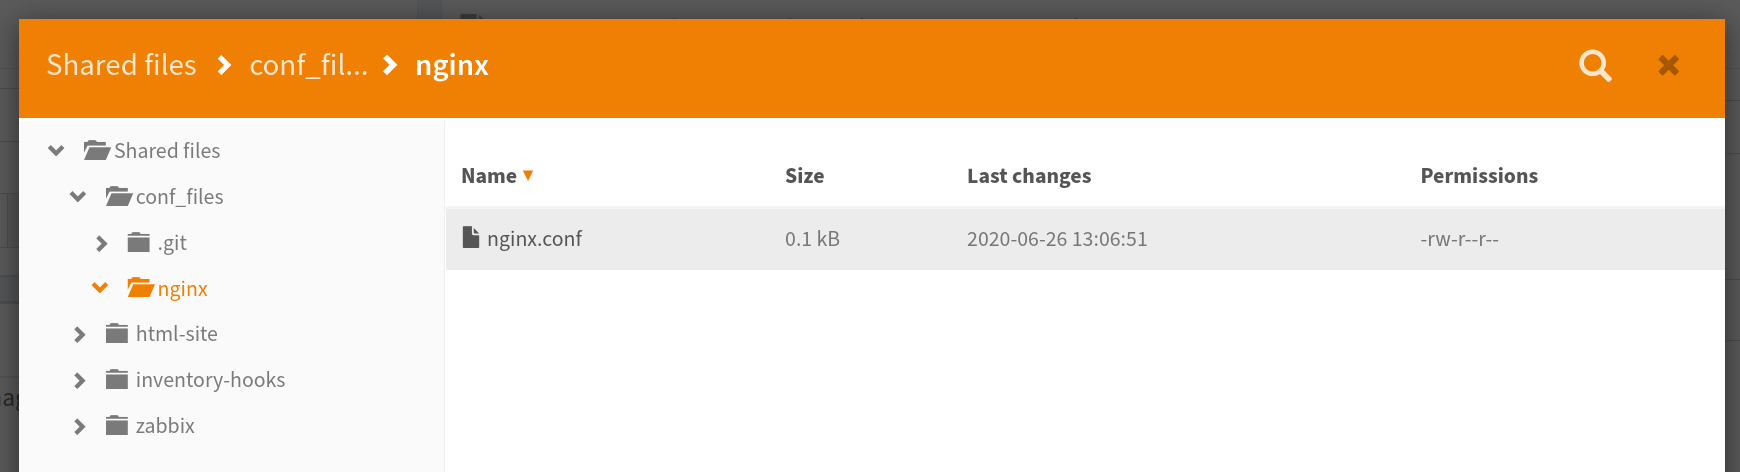1740x472 pixels.
Task: Select inventory-hooks in the folder tree
Action: tap(210, 380)
